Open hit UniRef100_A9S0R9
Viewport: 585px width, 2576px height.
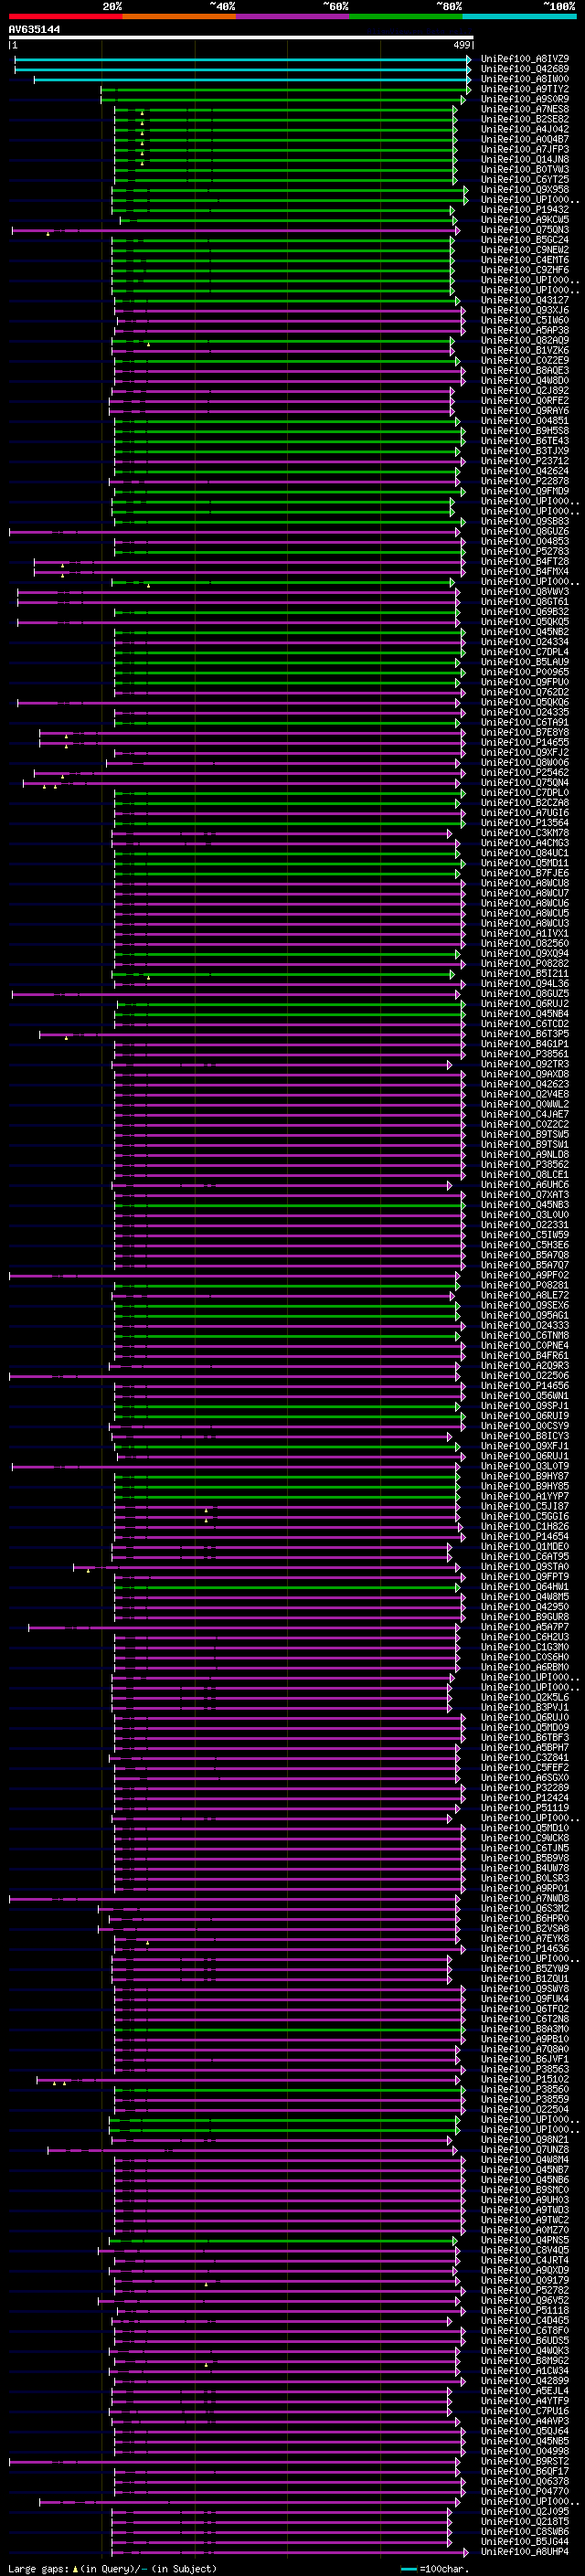tap(525, 99)
